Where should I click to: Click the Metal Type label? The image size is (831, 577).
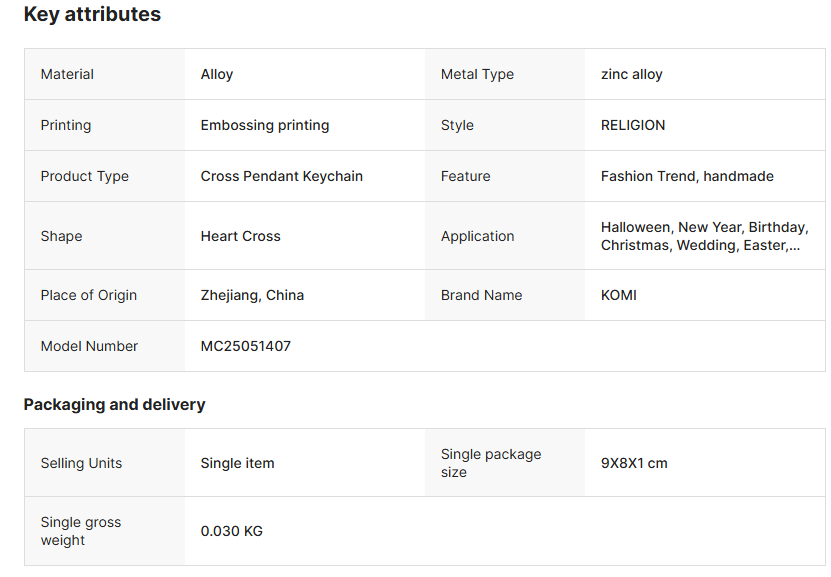click(x=477, y=74)
